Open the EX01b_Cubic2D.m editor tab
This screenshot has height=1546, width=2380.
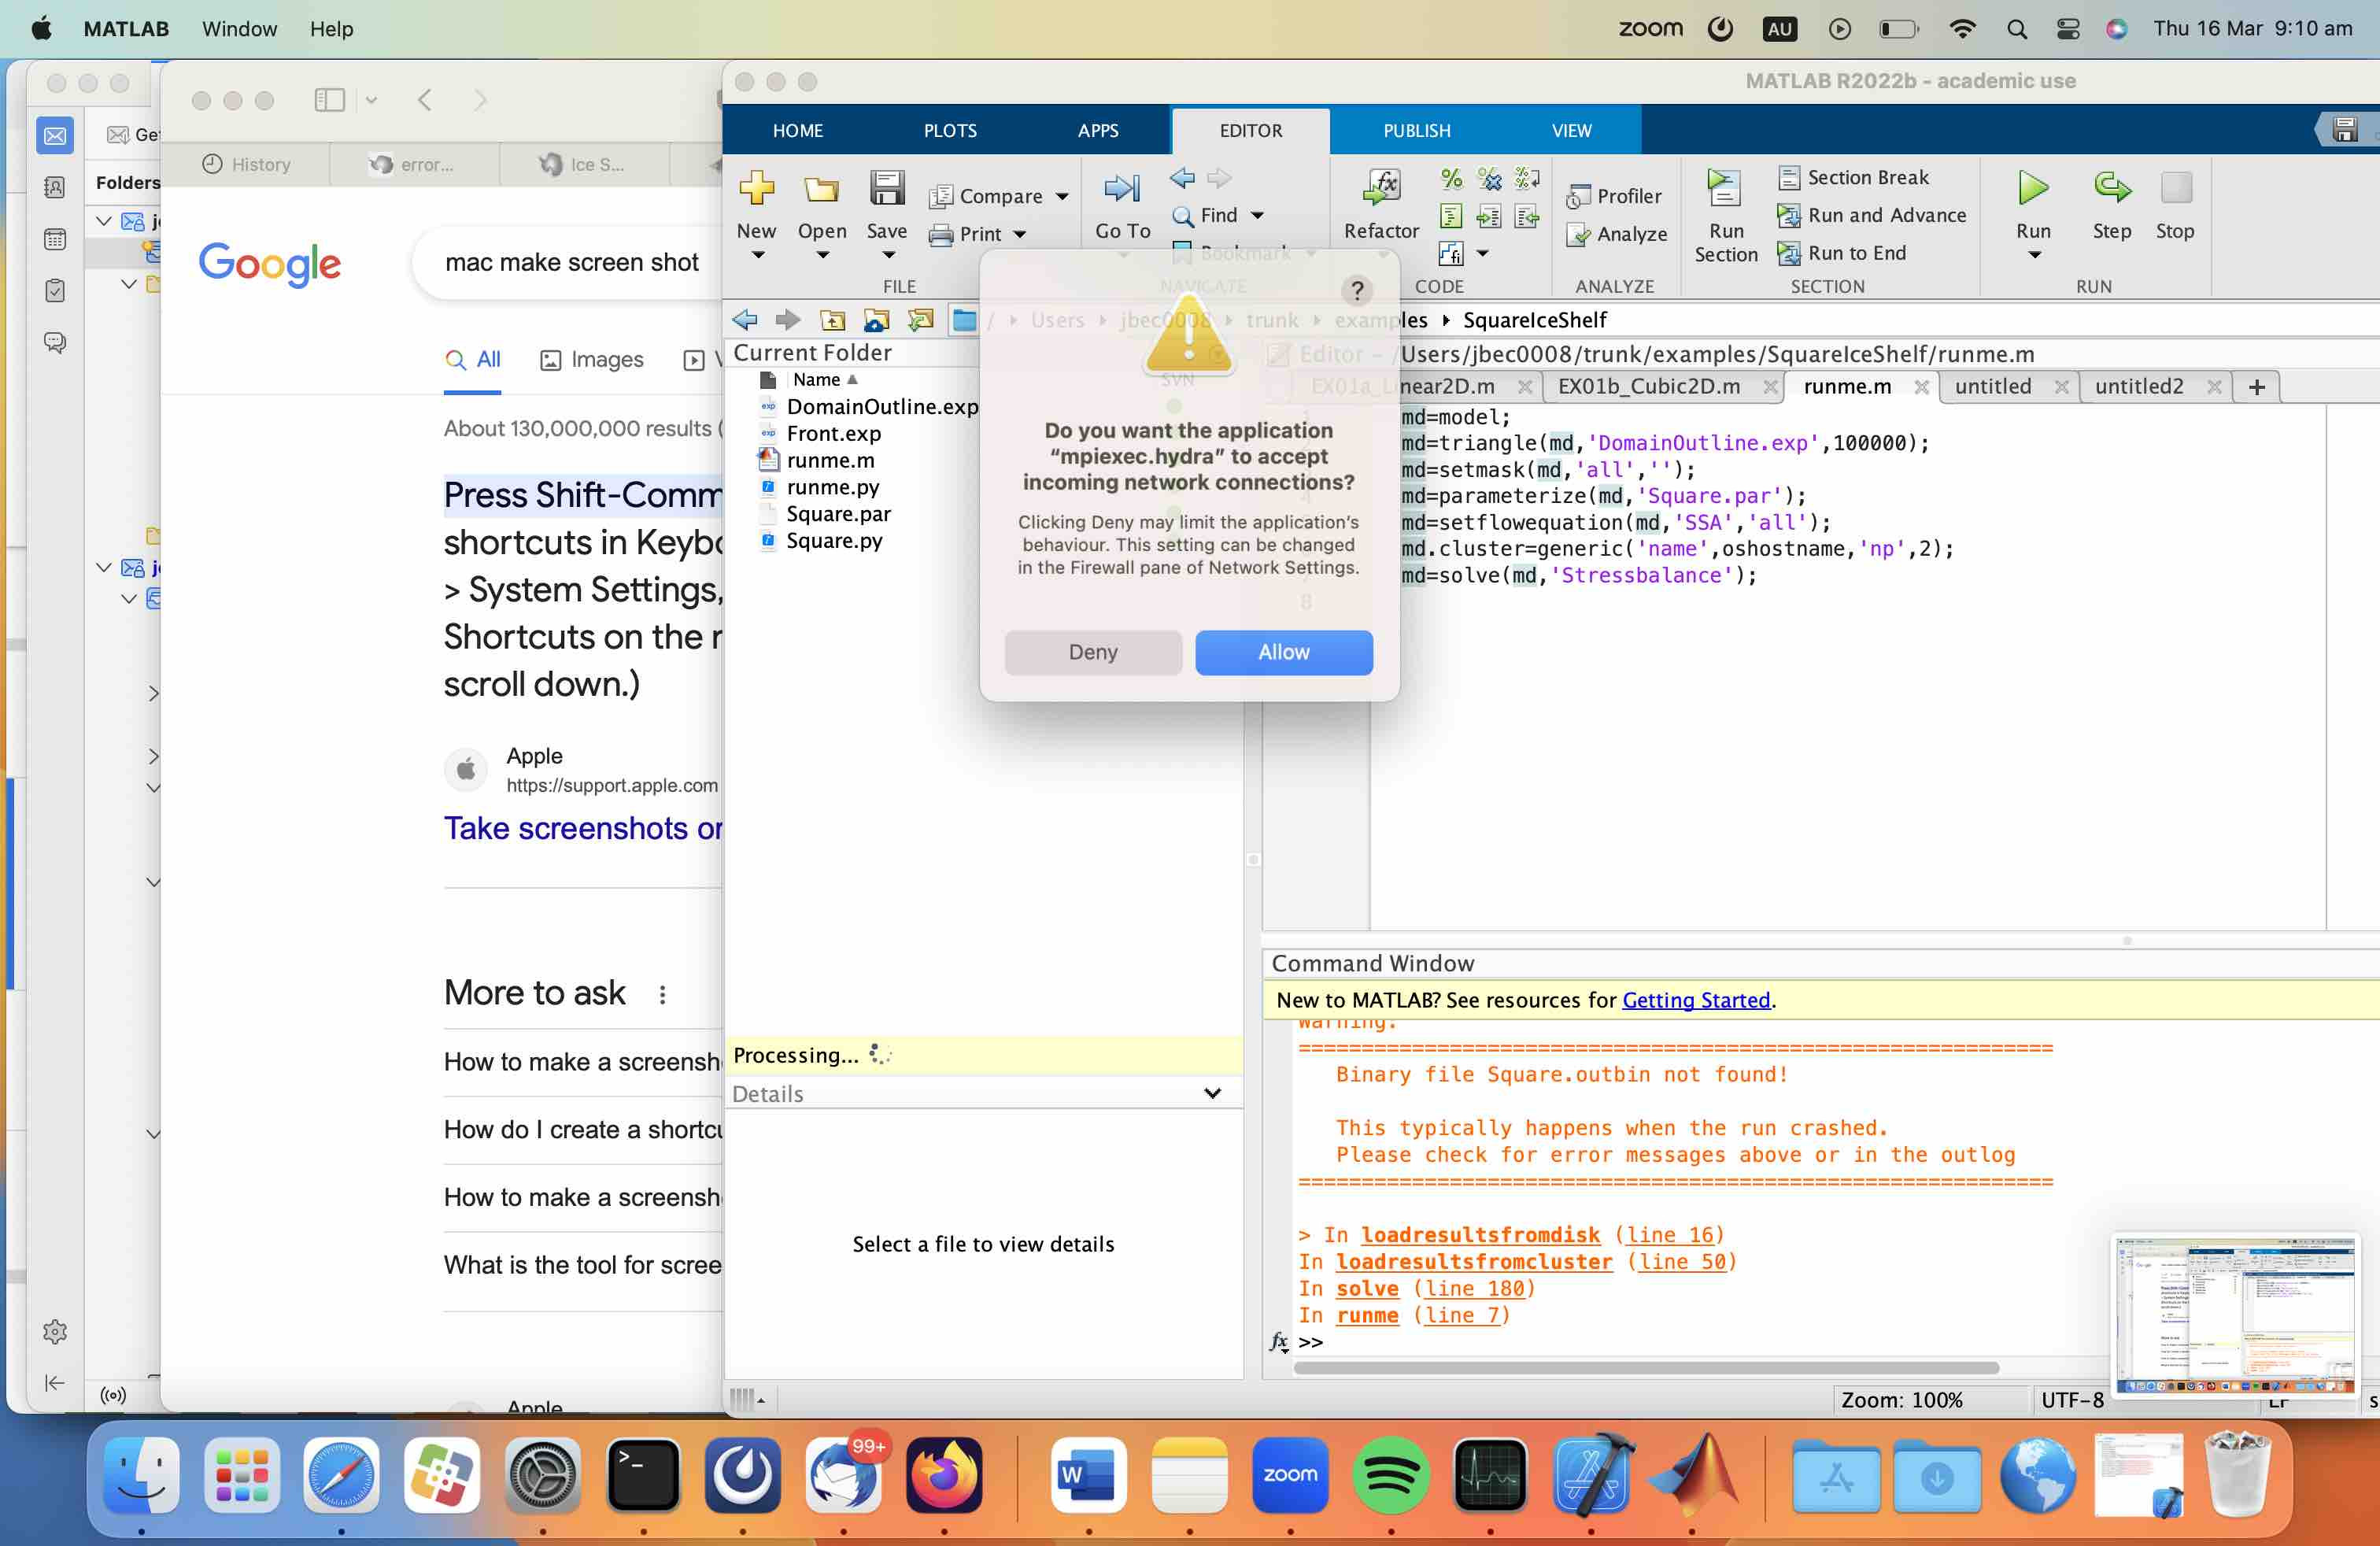pyautogui.click(x=1648, y=387)
